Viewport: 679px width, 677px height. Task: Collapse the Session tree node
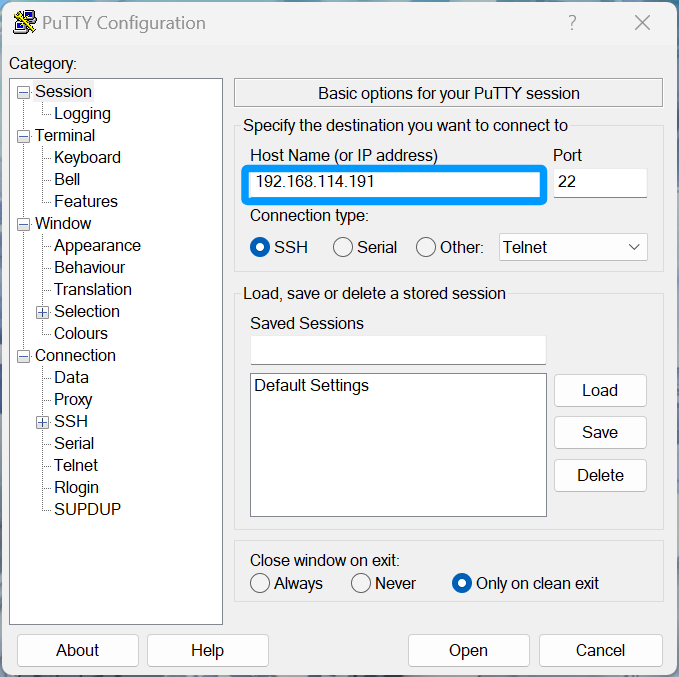[23, 92]
